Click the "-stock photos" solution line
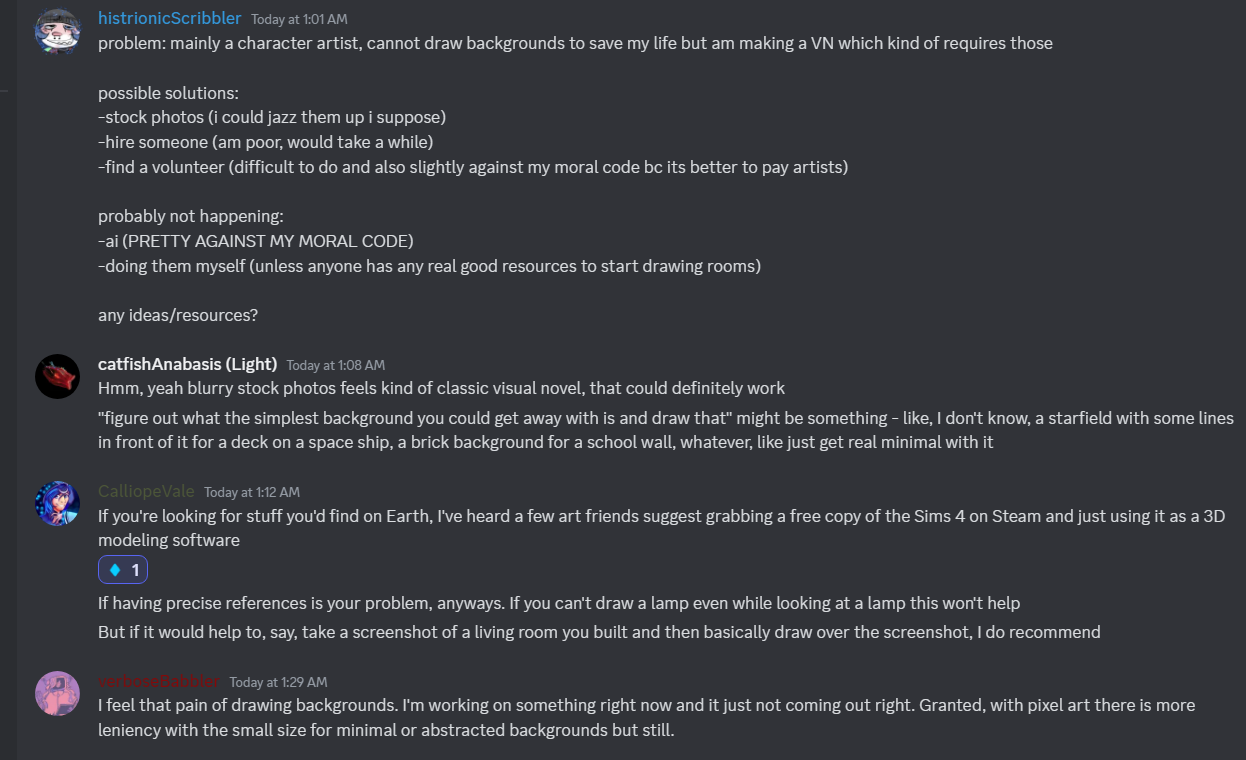 pos(272,117)
